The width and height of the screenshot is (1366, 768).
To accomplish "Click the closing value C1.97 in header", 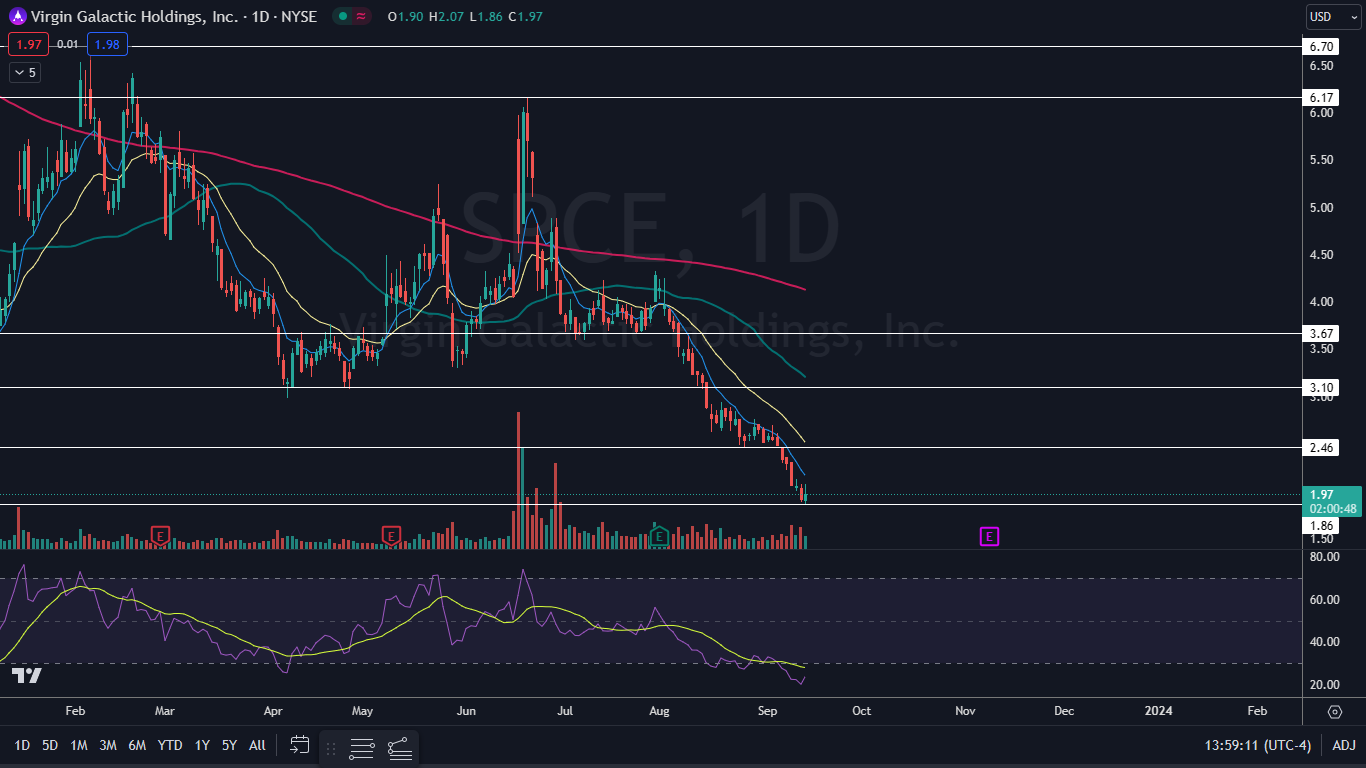I will (x=525, y=16).
